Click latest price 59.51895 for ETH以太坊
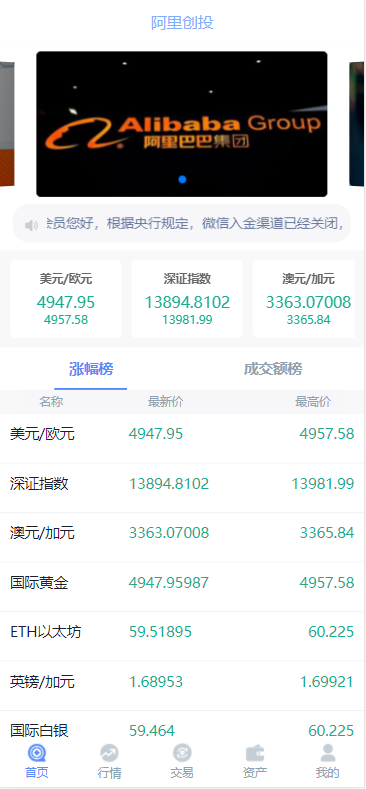366x789 pixels. (160, 632)
